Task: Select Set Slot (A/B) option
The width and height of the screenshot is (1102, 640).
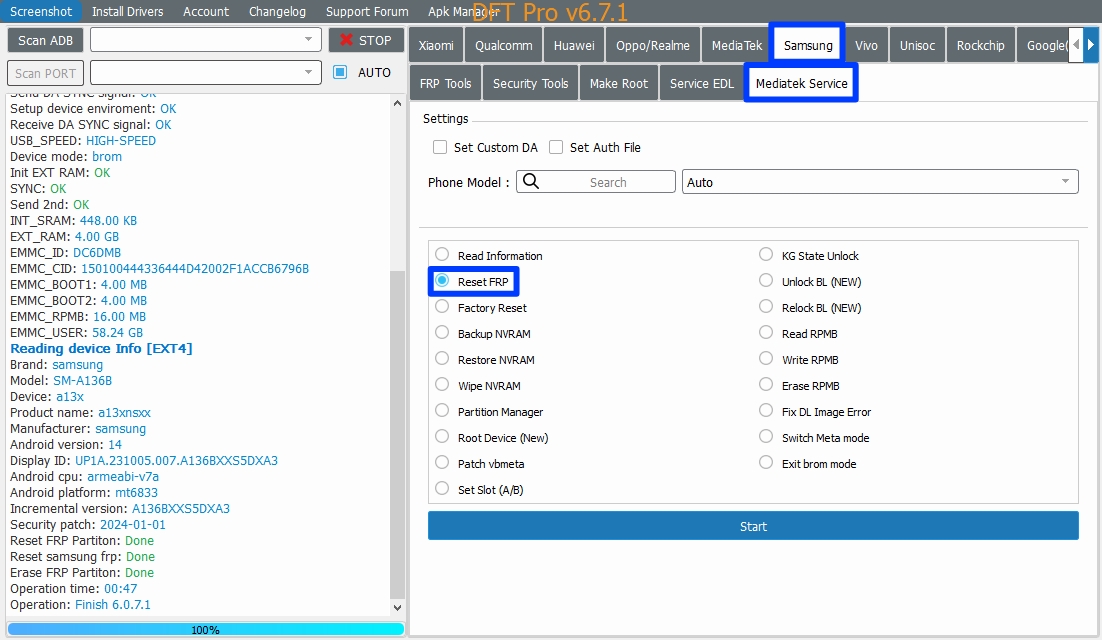Action: pos(442,488)
